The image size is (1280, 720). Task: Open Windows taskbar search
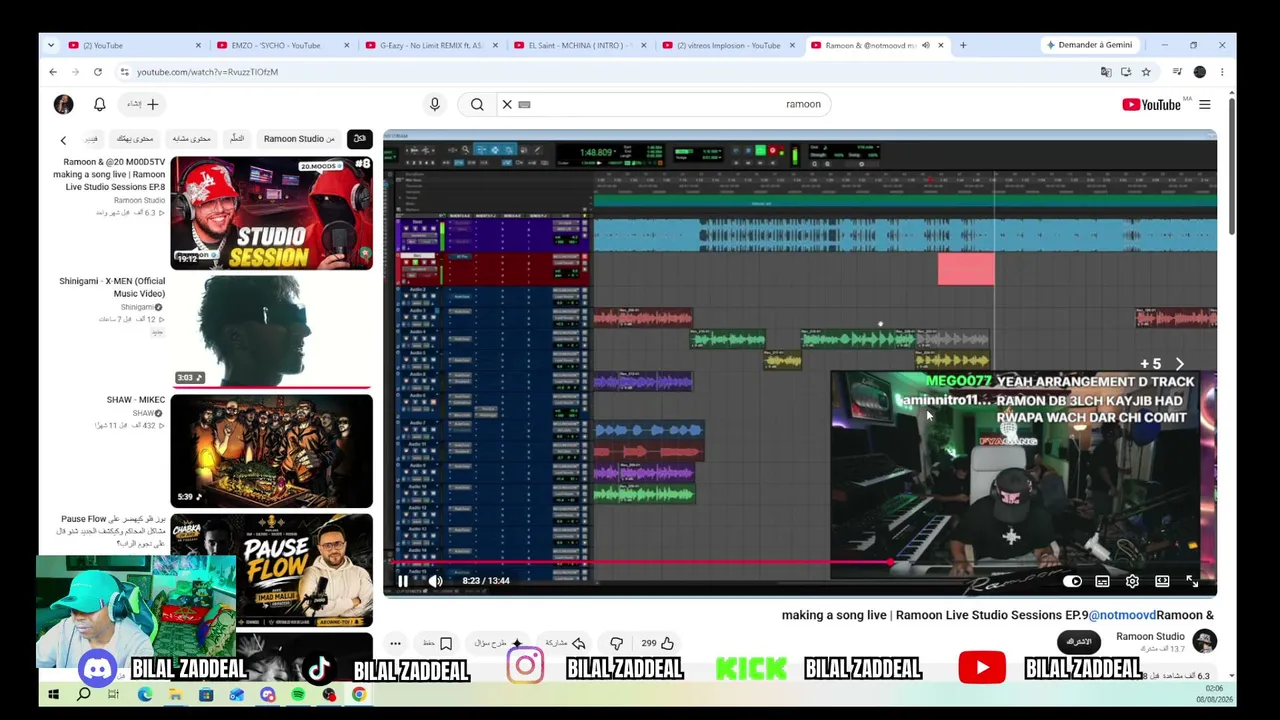[84, 694]
